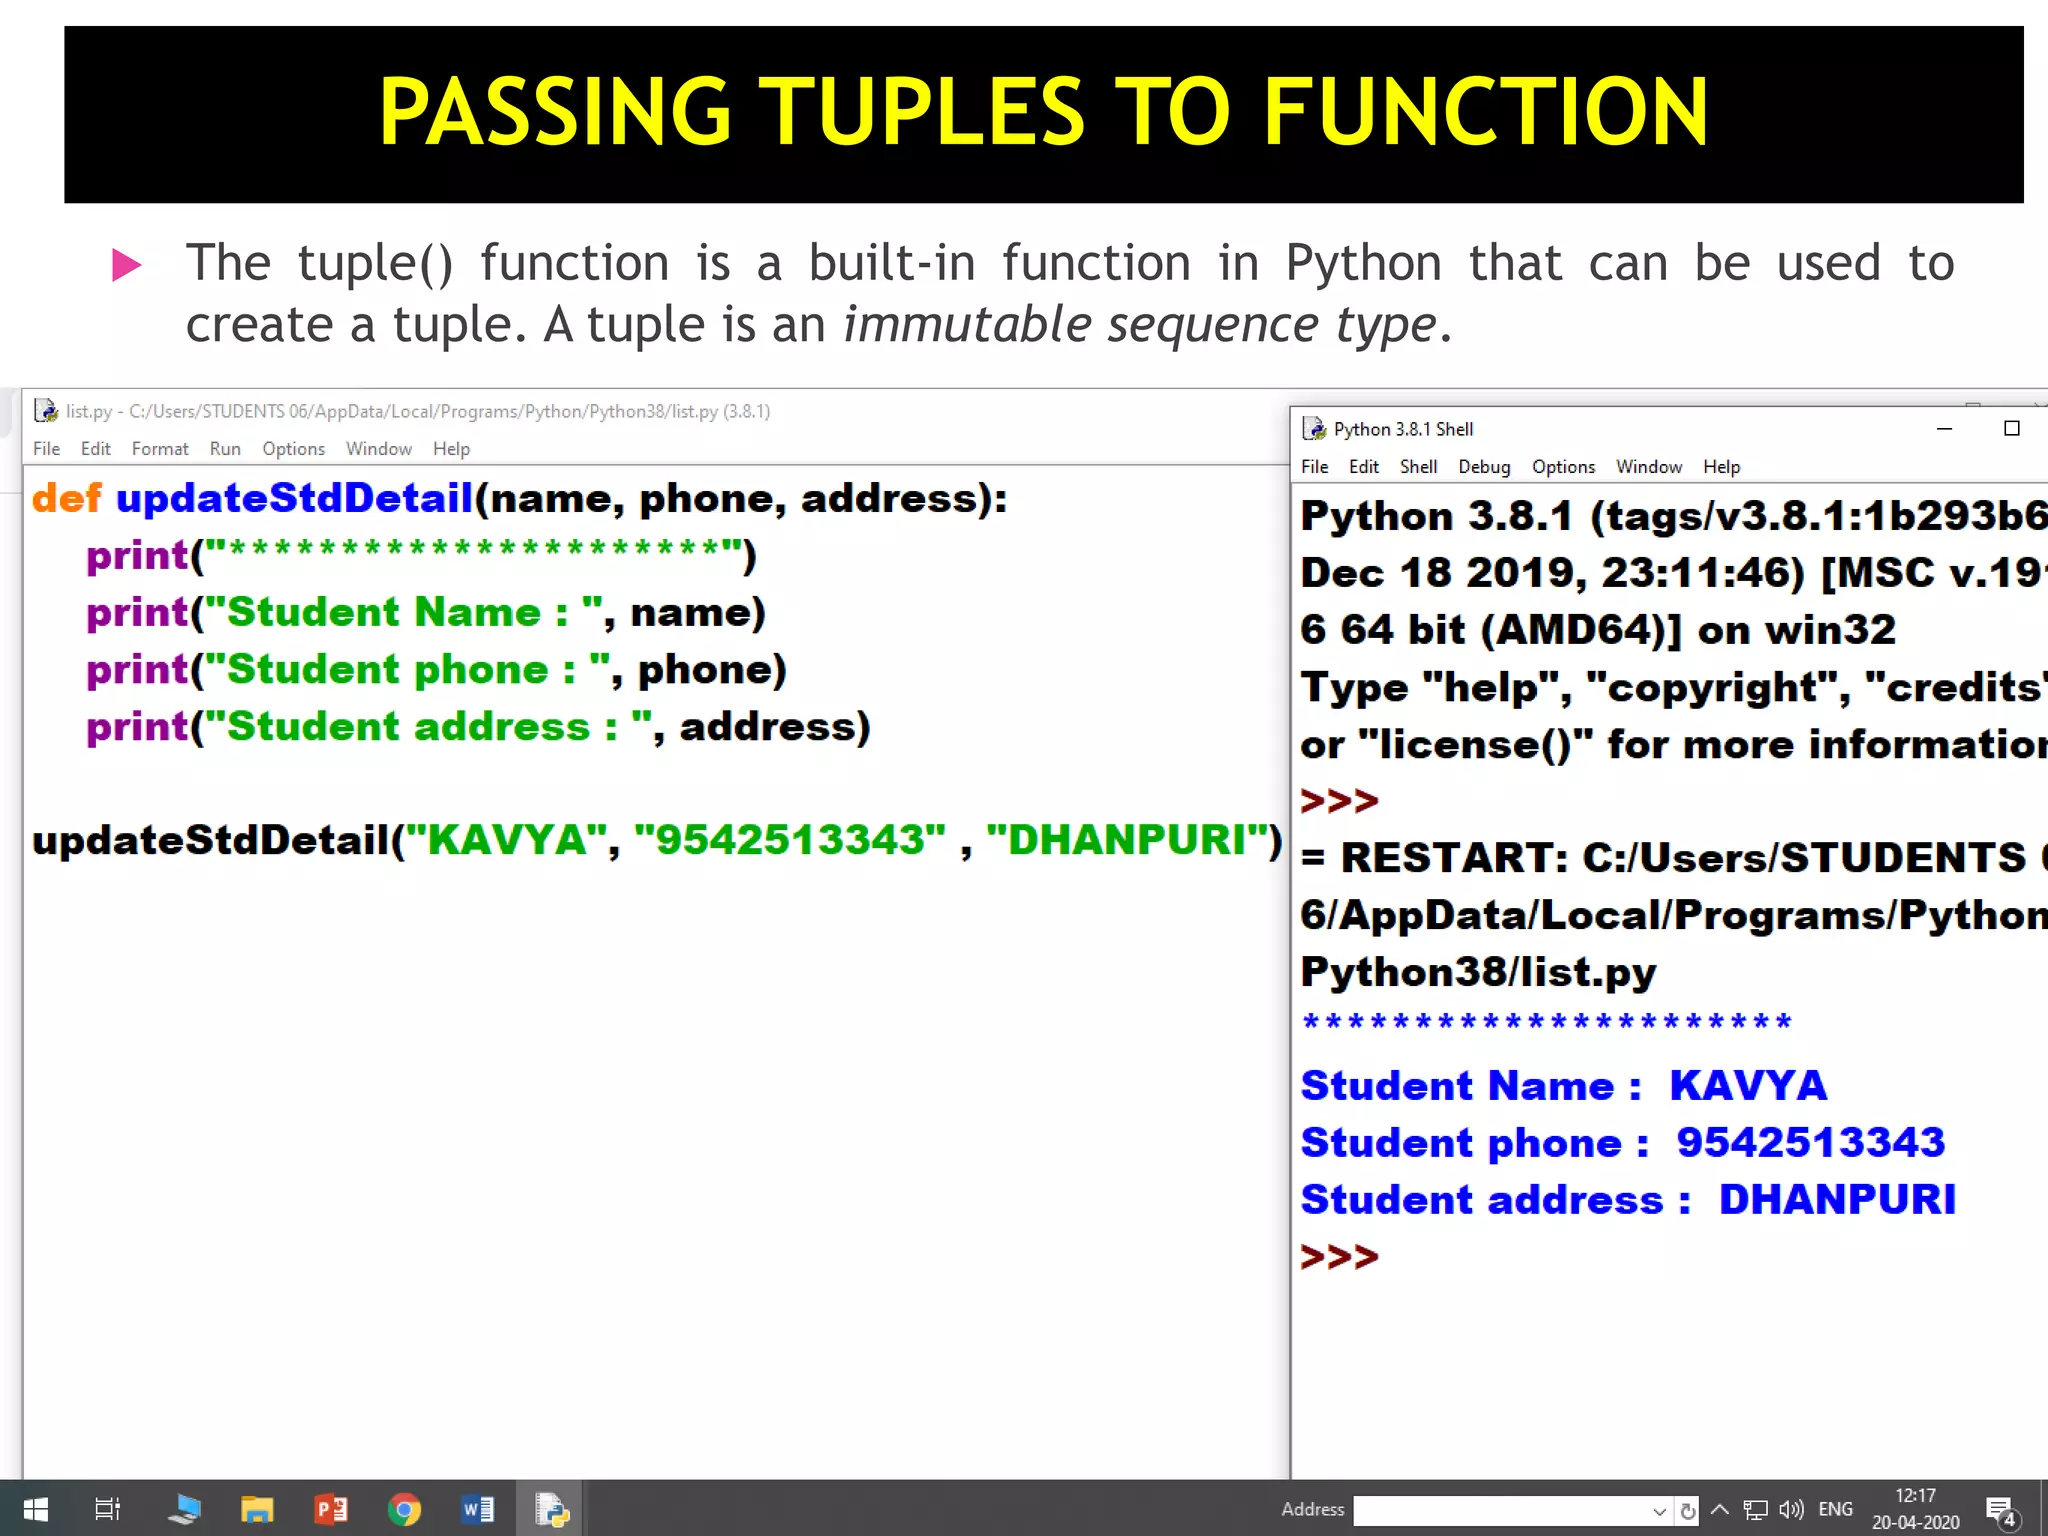Open Options menu in Python Shell window

[1563, 467]
